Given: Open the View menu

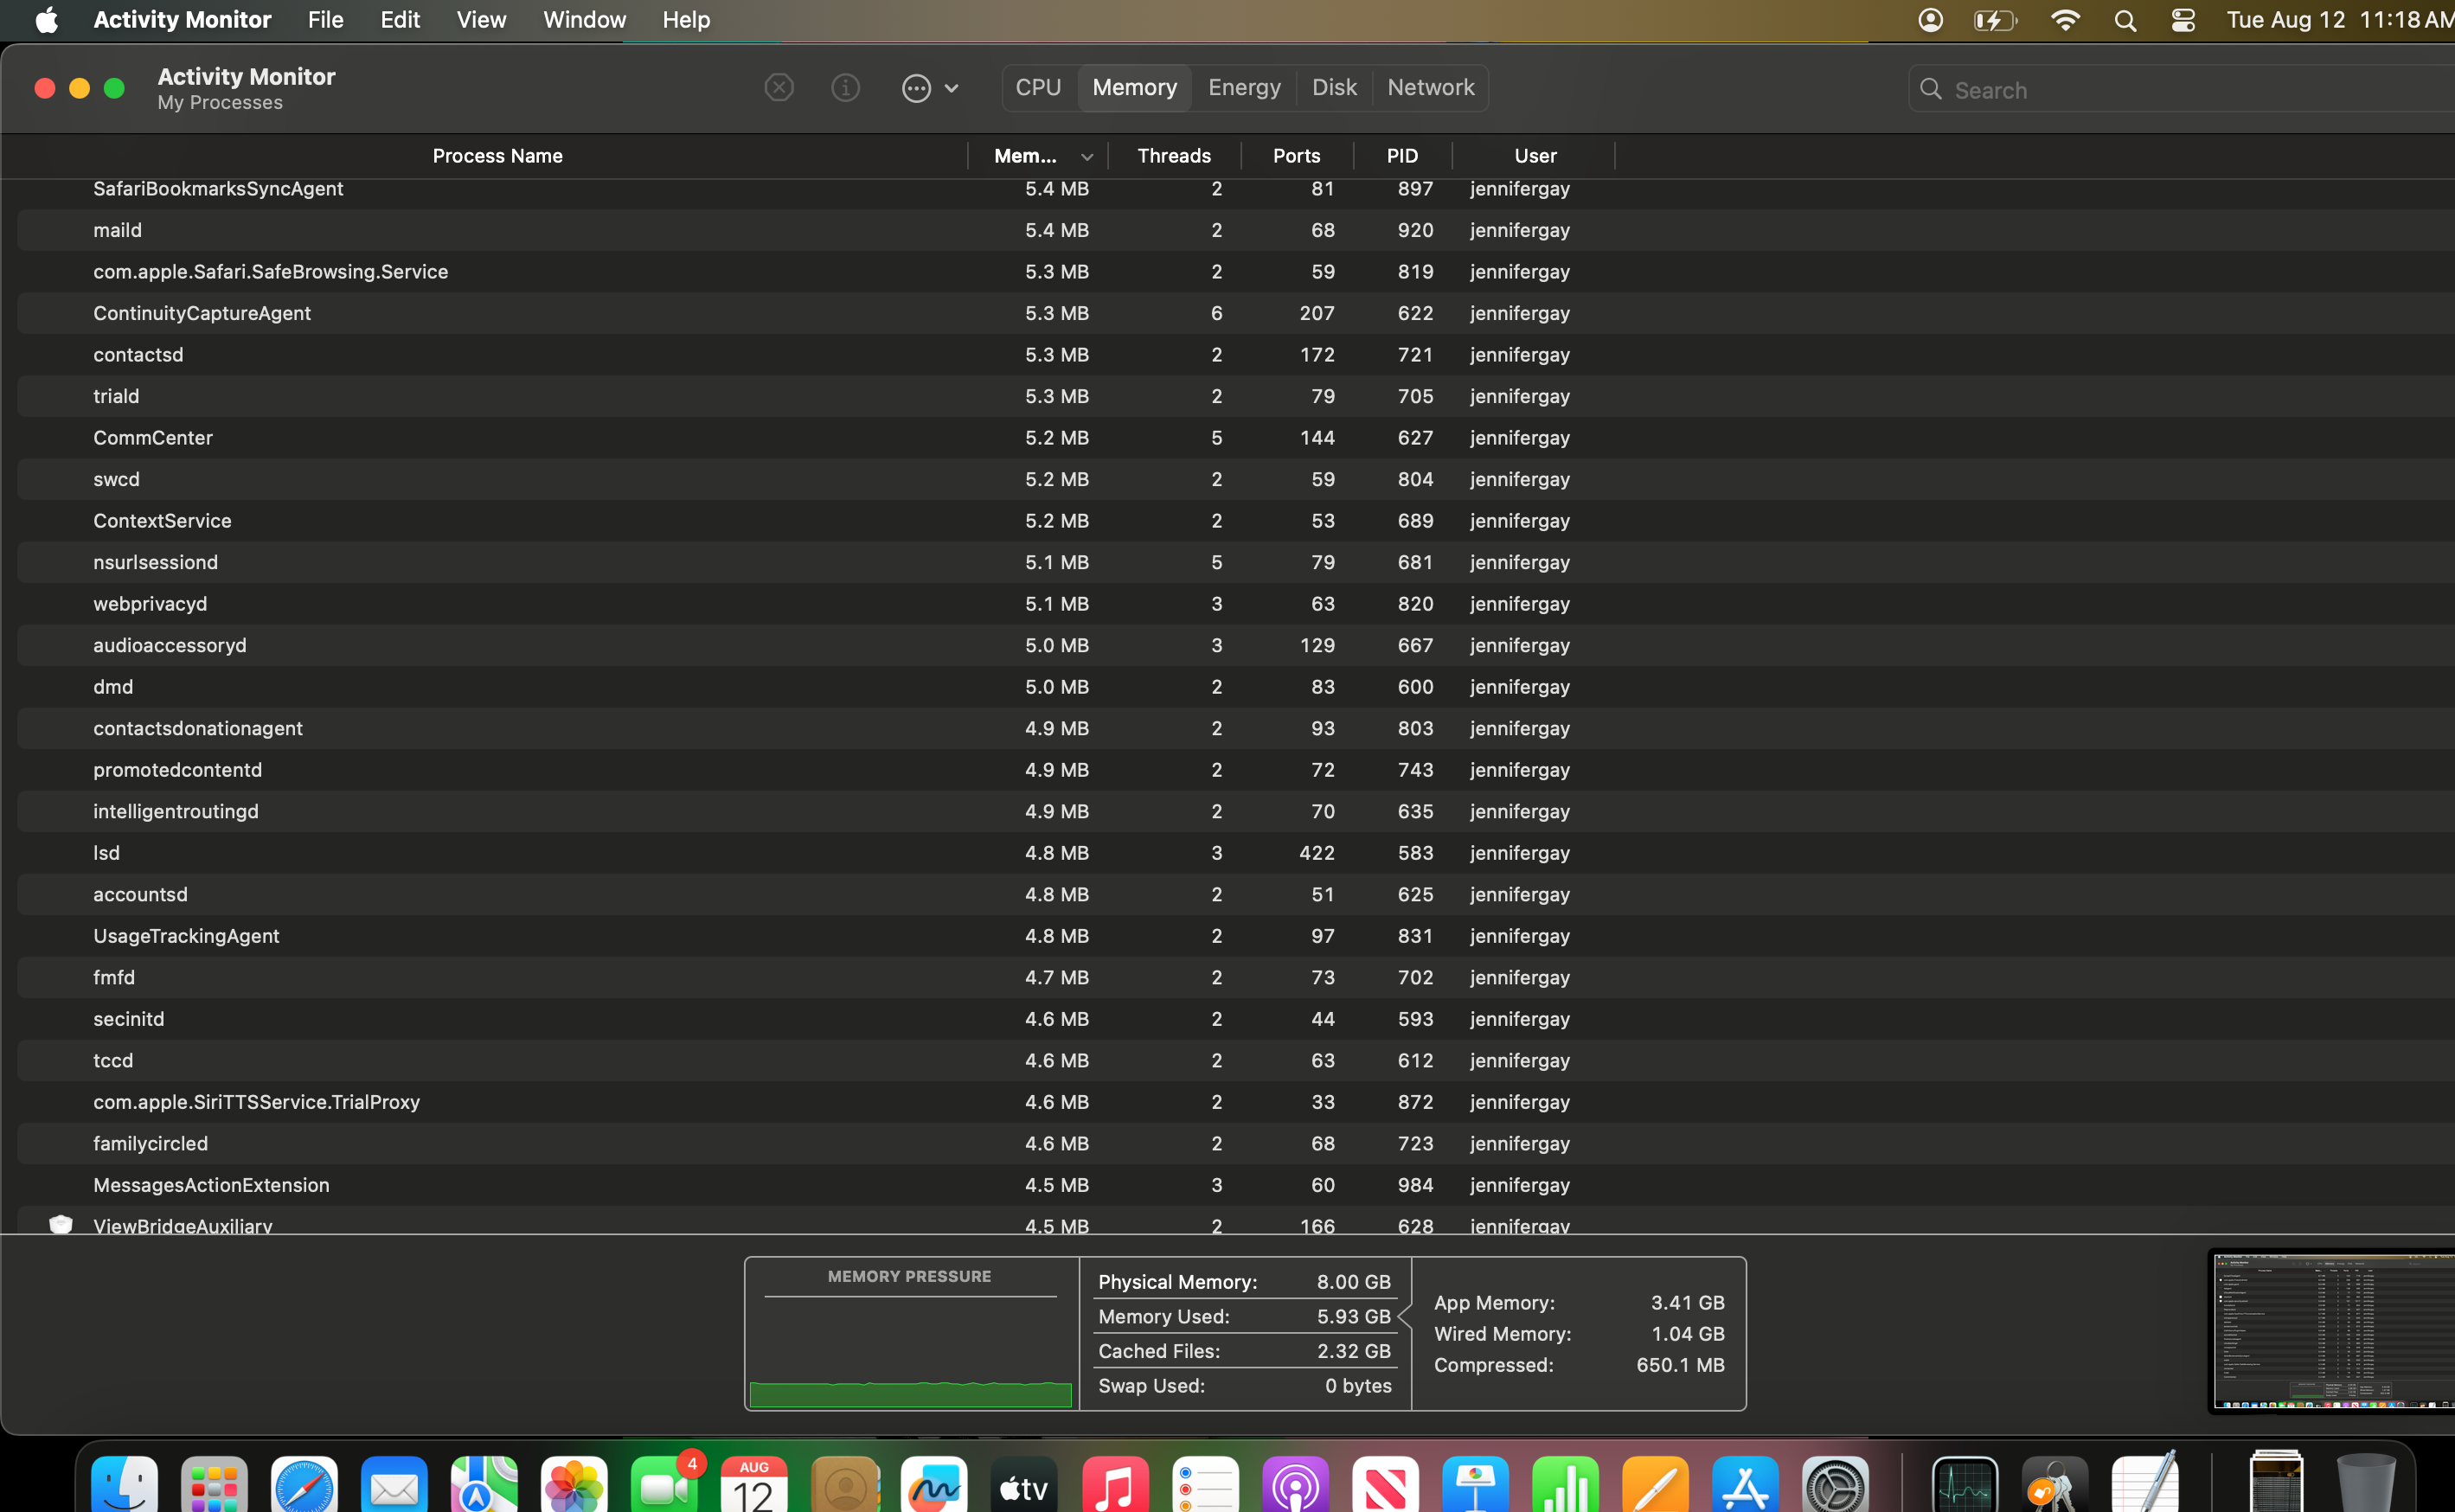Looking at the screenshot, I should pyautogui.click(x=481, y=20).
